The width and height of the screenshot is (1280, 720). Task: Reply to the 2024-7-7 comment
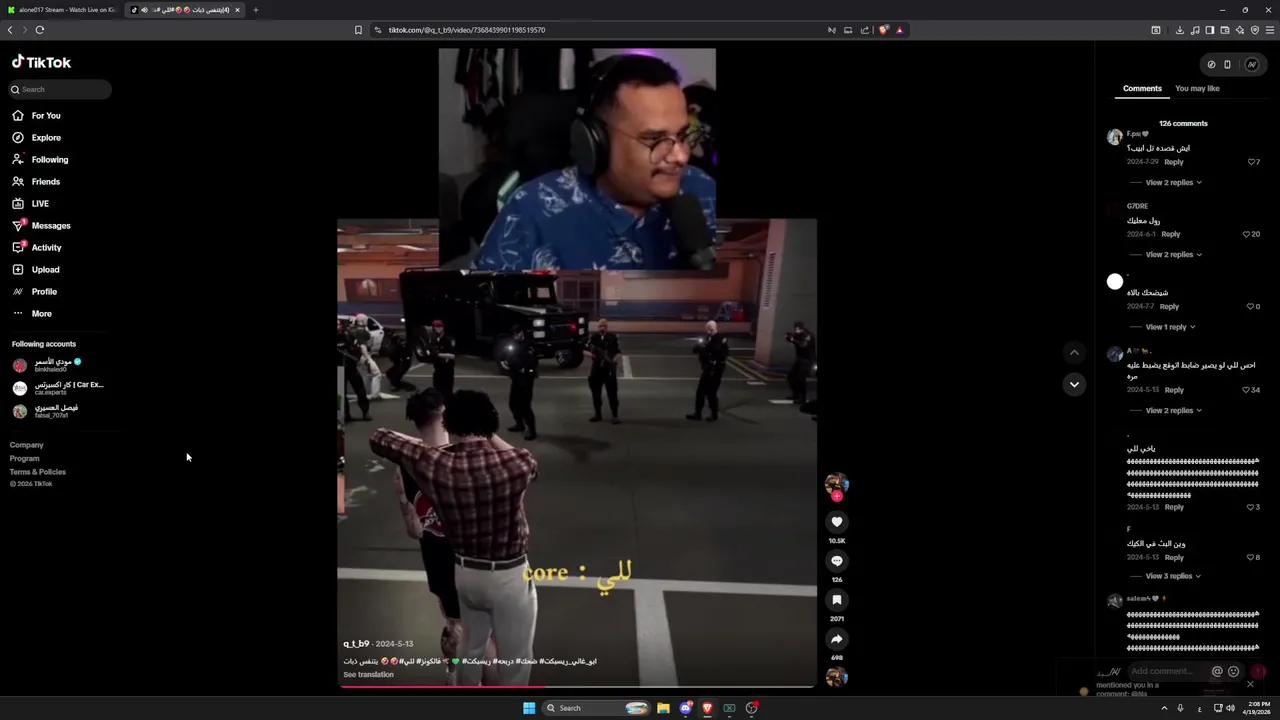[1169, 307]
